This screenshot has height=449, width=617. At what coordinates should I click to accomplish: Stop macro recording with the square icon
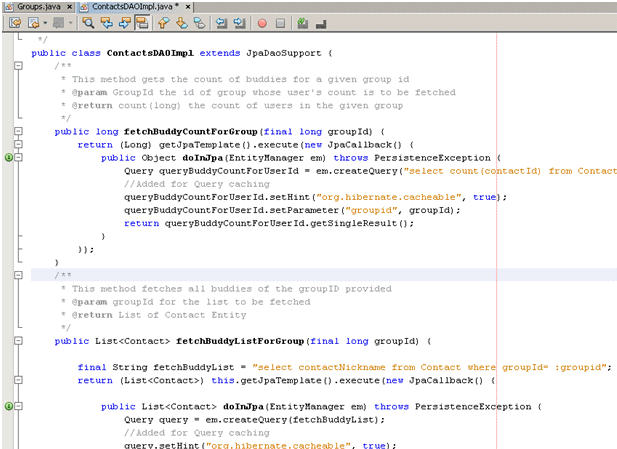tap(280, 24)
